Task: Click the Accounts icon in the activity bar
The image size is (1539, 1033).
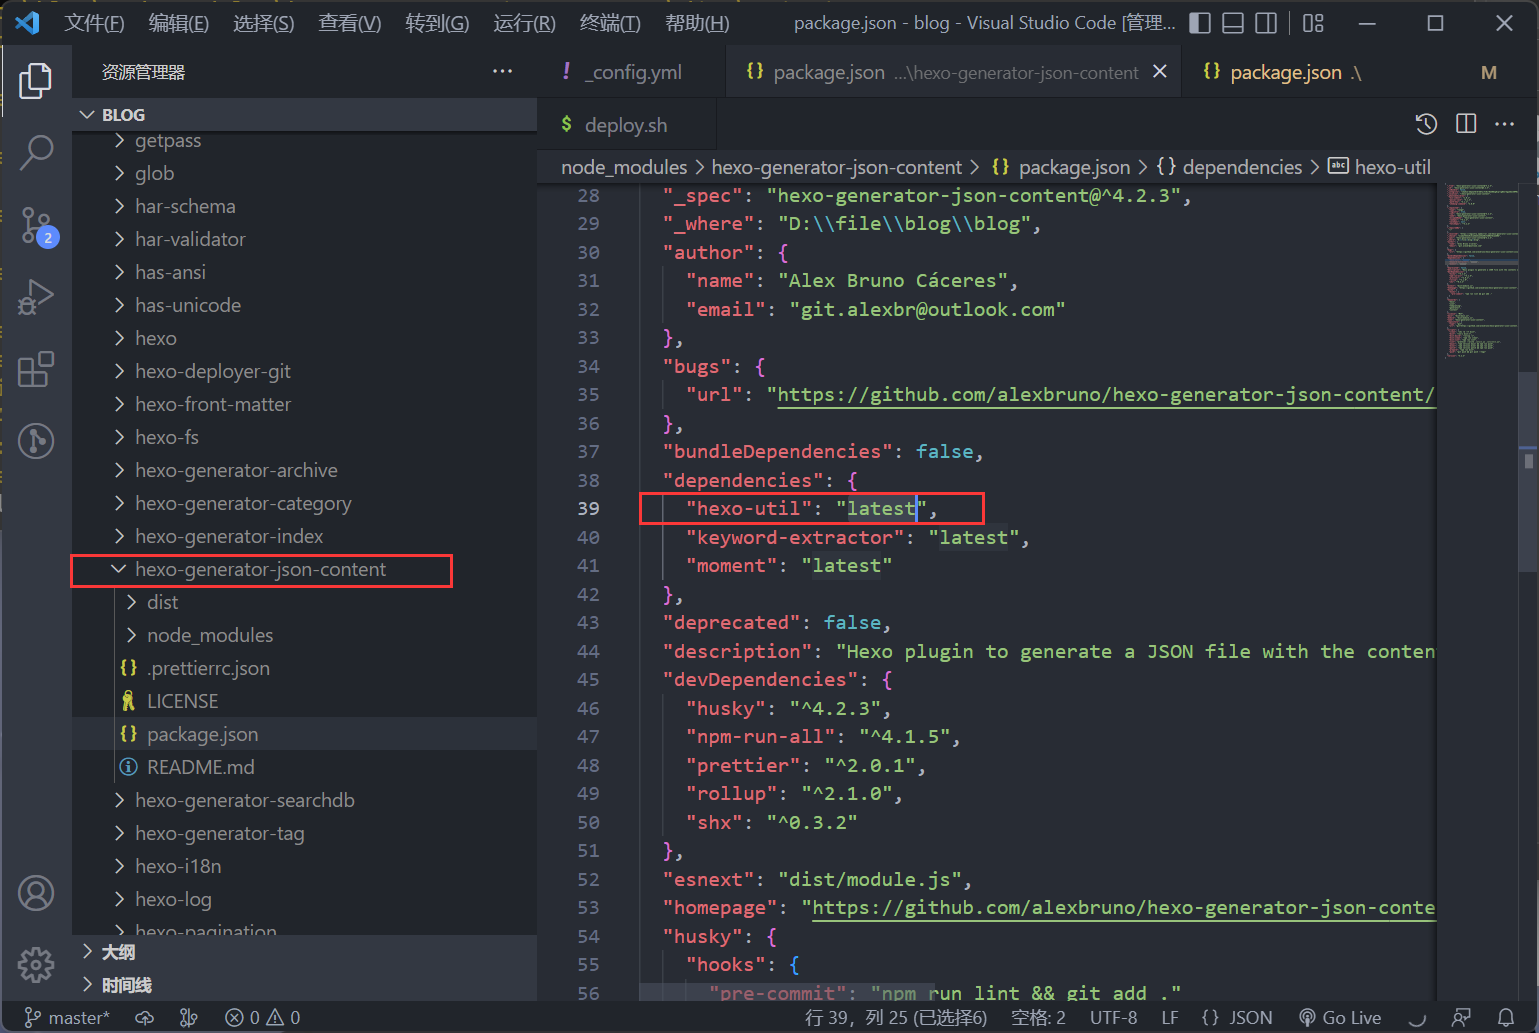Action: pos(37,893)
